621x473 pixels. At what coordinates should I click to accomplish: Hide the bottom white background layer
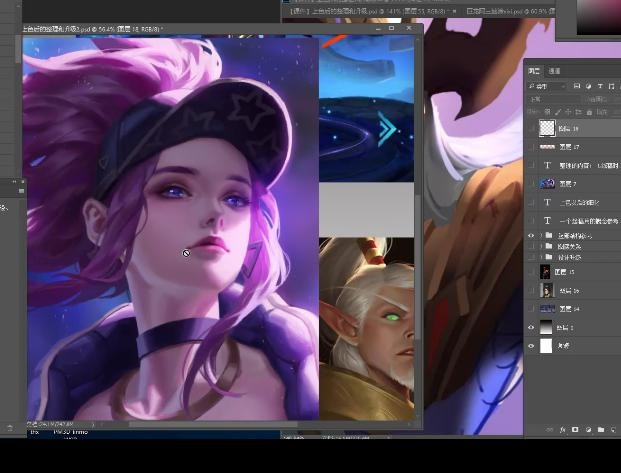pyautogui.click(x=531, y=346)
